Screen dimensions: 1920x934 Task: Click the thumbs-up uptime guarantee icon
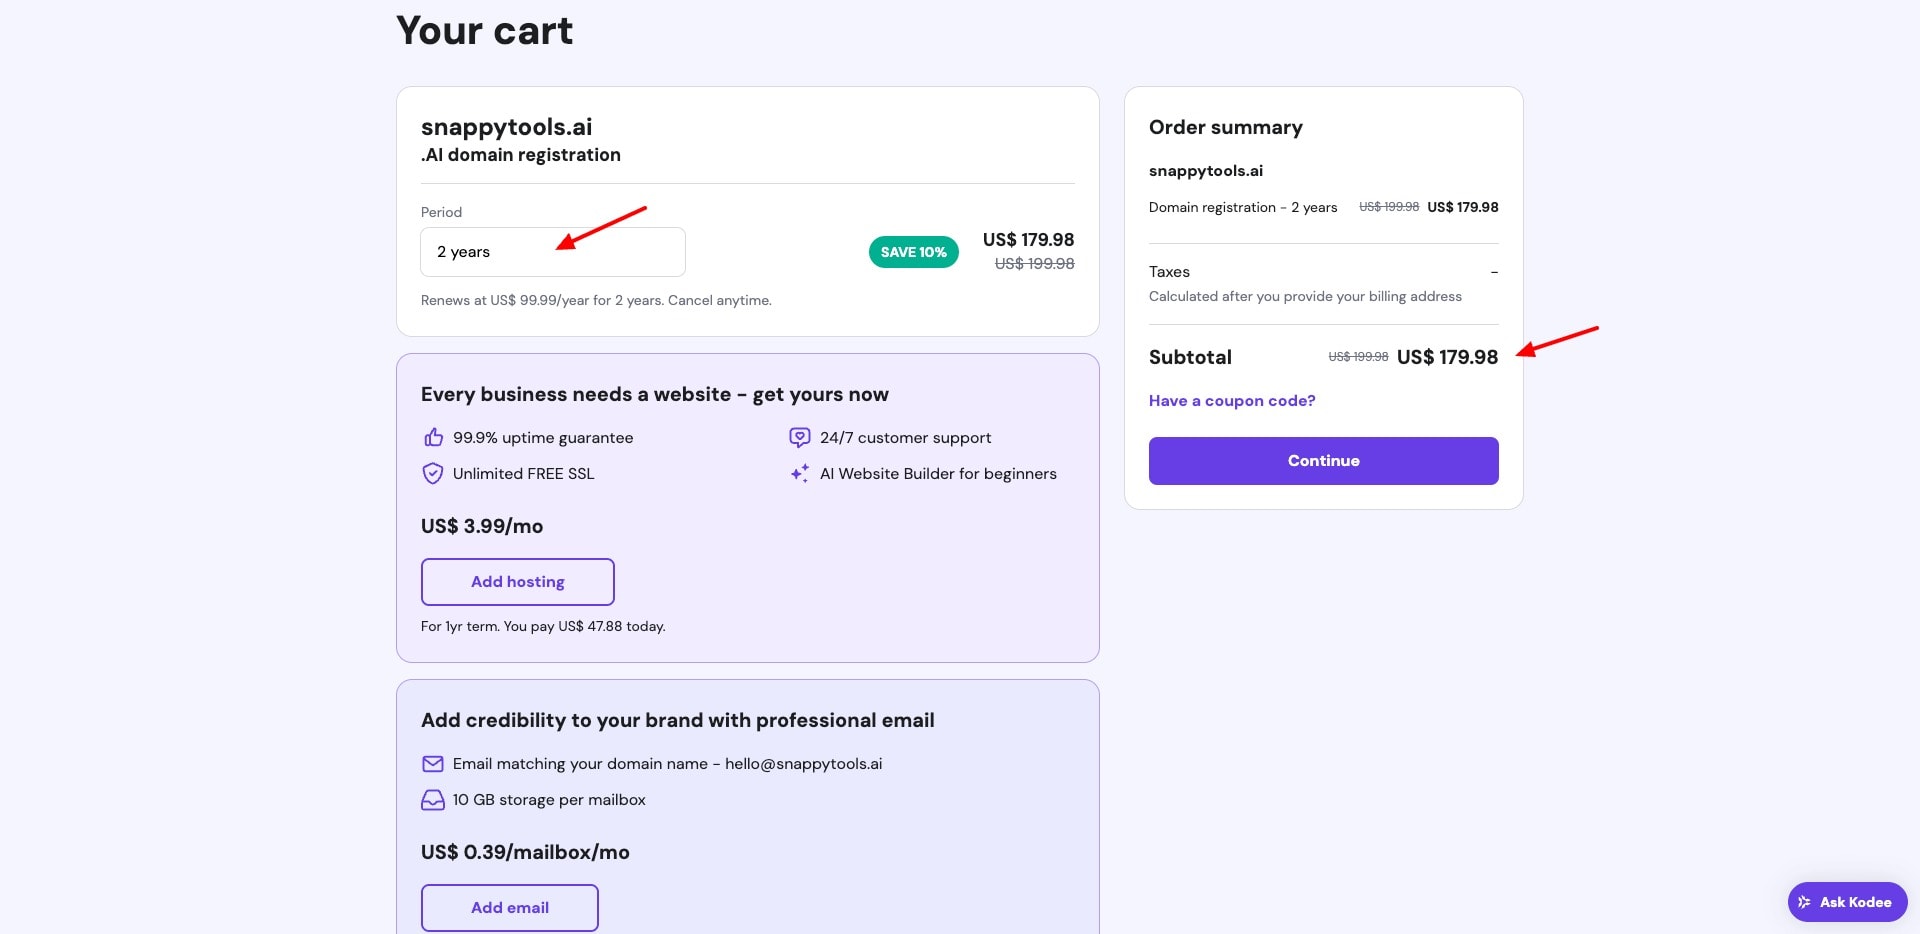pyautogui.click(x=433, y=438)
